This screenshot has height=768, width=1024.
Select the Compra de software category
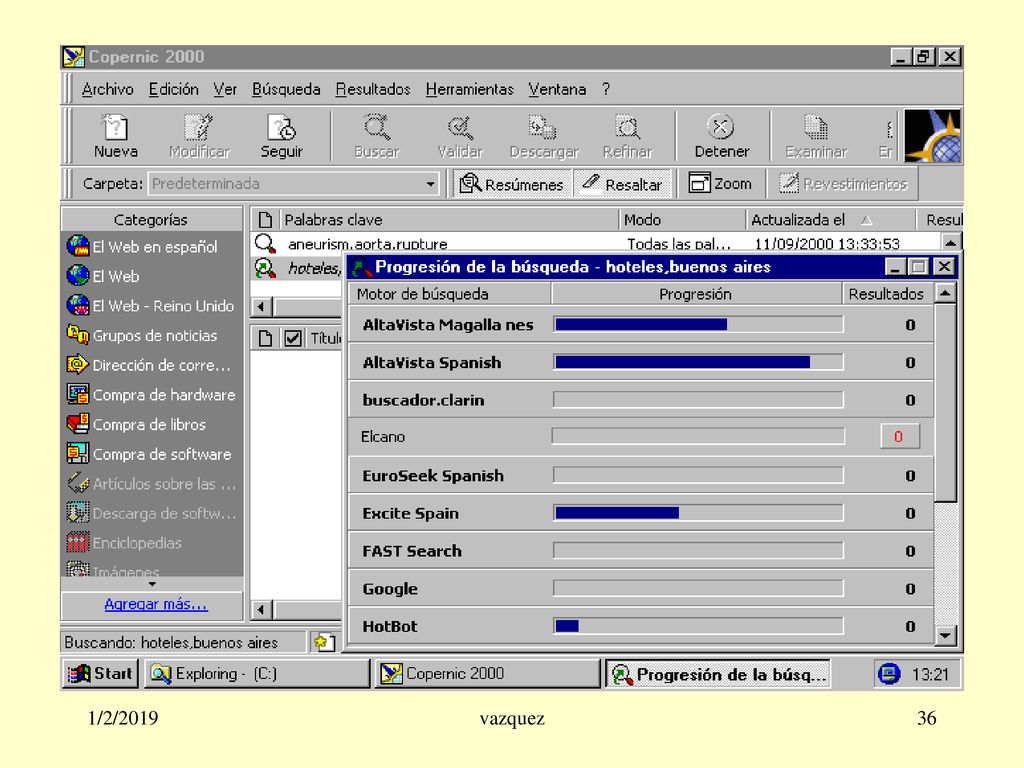pyautogui.click(x=152, y=454)
